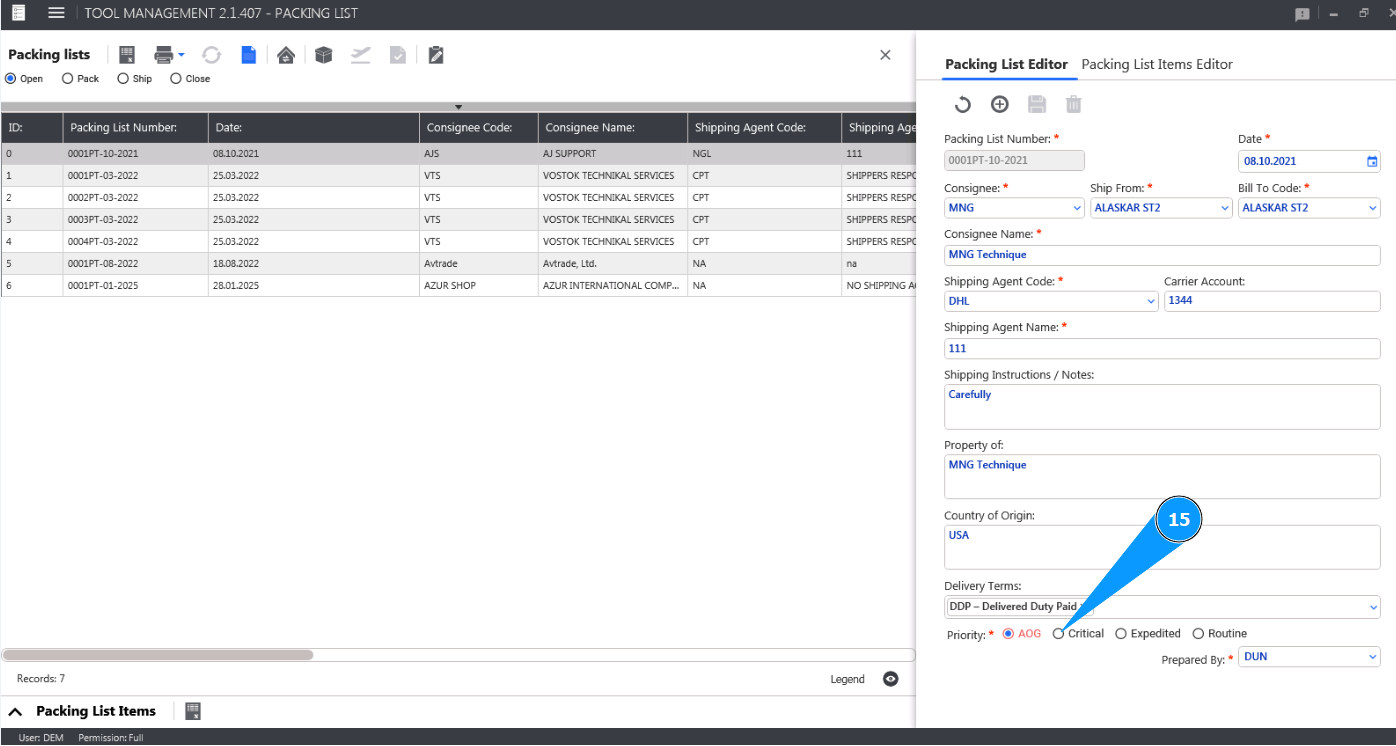This screenshot has height=746, width=1396.
Task: Choose the Routine priority radio button
Action: [x=1198, y=634]
